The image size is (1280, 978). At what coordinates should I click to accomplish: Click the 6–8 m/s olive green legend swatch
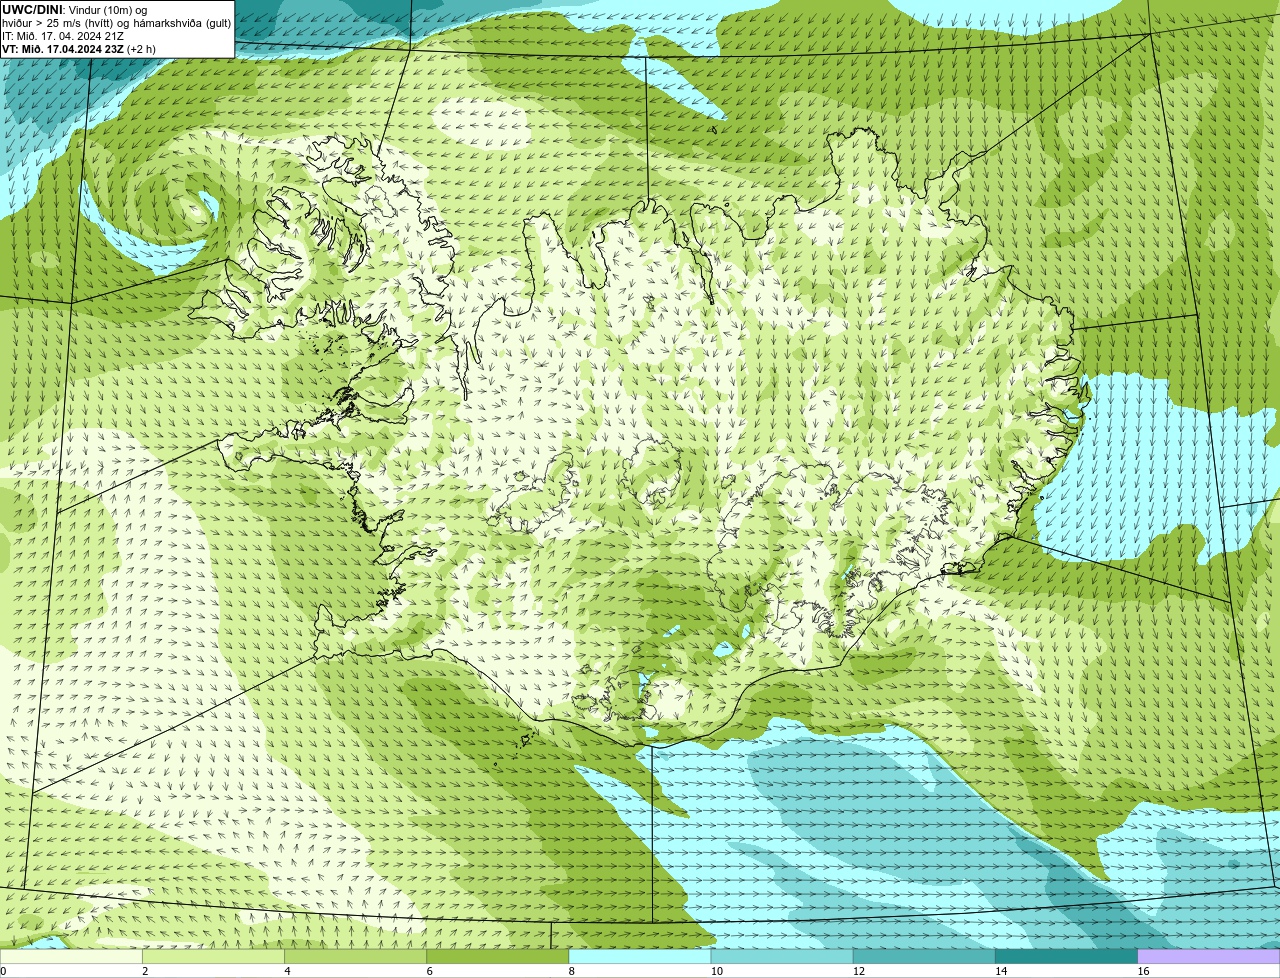(x=498, y=956)
